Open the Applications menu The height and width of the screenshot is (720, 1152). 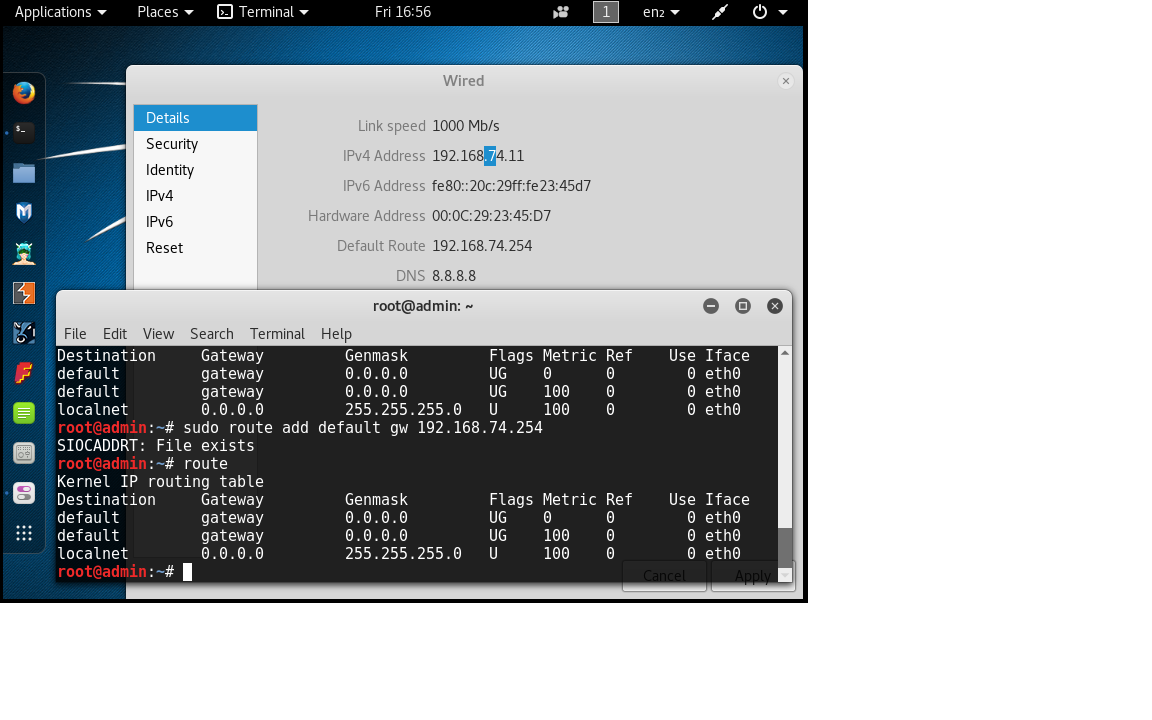pos(60,12)
